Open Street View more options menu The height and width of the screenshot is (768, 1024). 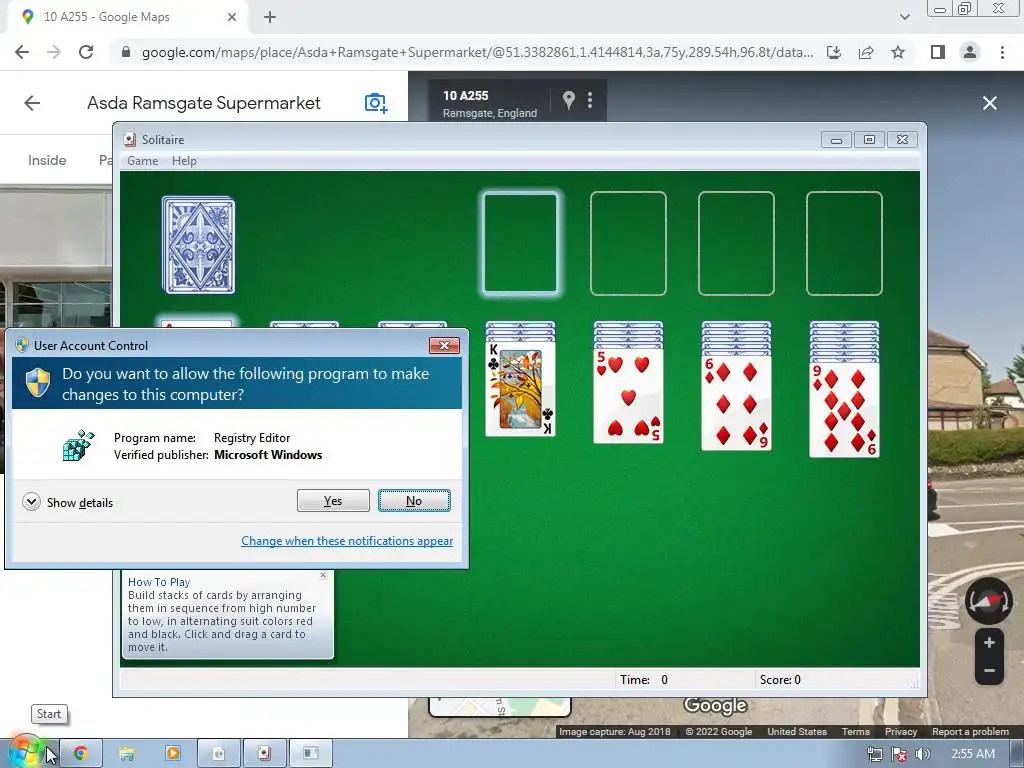point(590,100)
